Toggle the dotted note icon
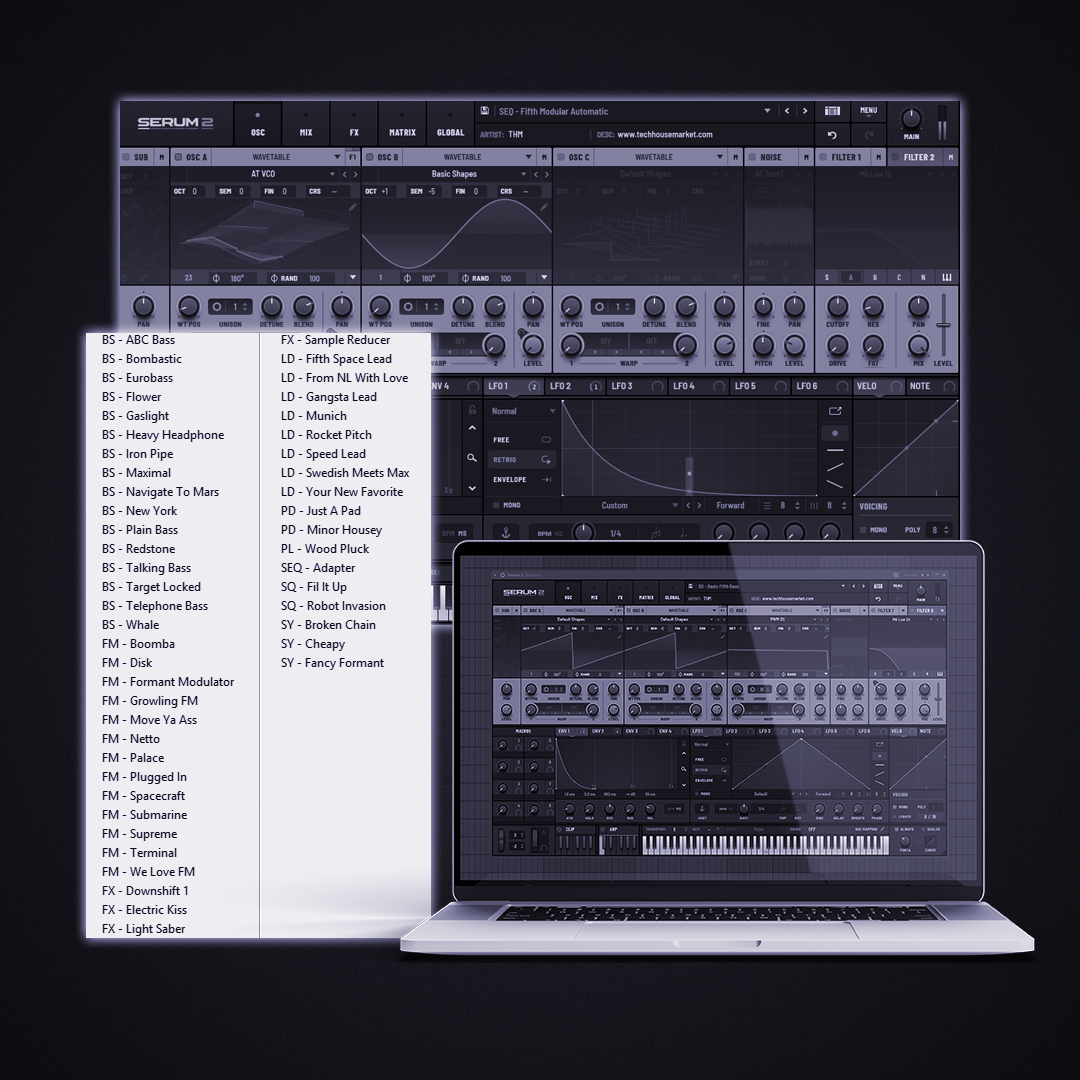 point(683,533)
